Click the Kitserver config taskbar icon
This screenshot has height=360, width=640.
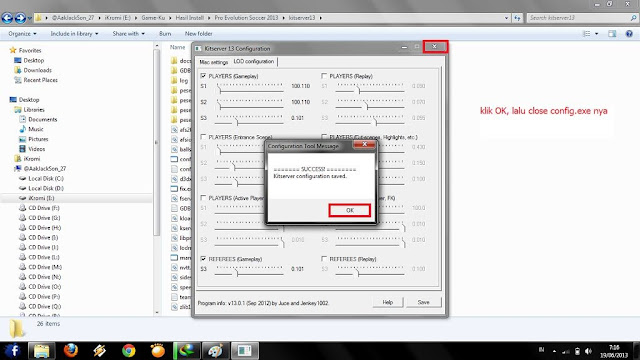tap(244, 350)
